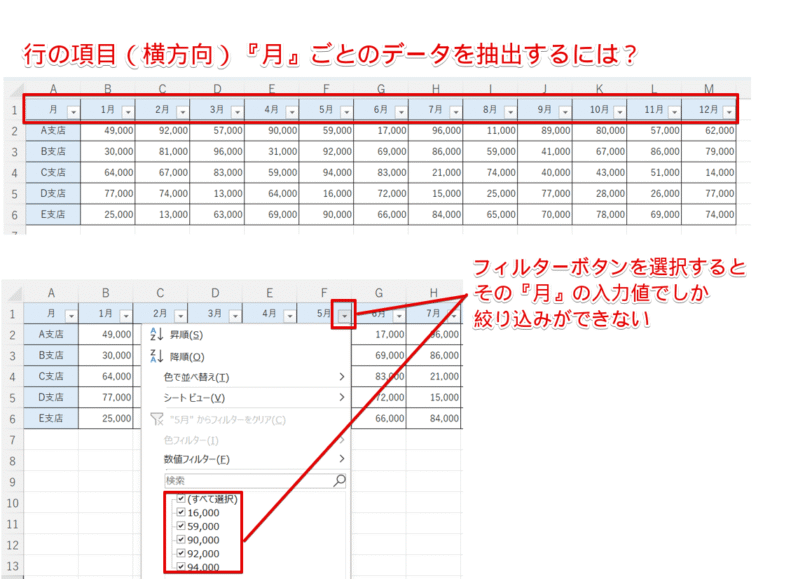Screen dimensions: 812x579
Task: Click the ascending A-Z sort icon
Action: (156, 335)
